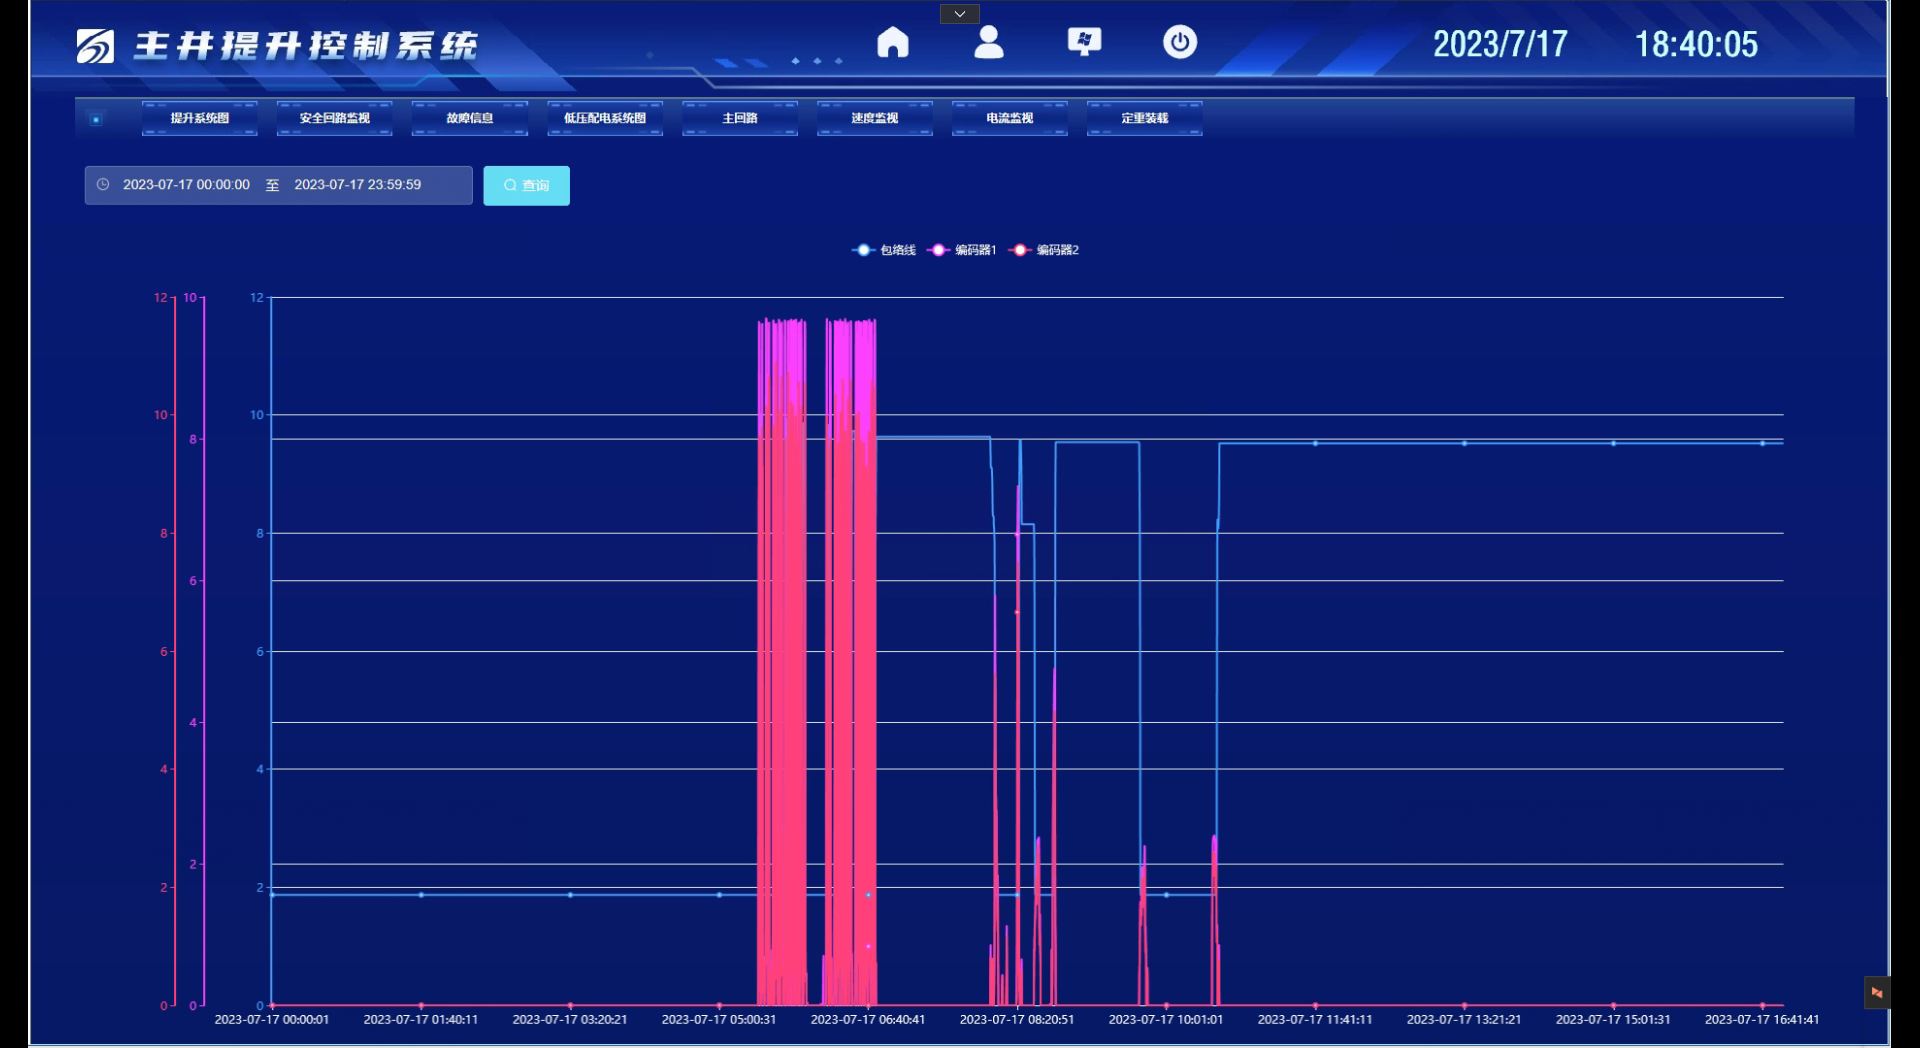Open the end datetime 2023-07-17 23:59:59 picker
This screenshot has height=1048, width=1920.
[x=357, y=185]
